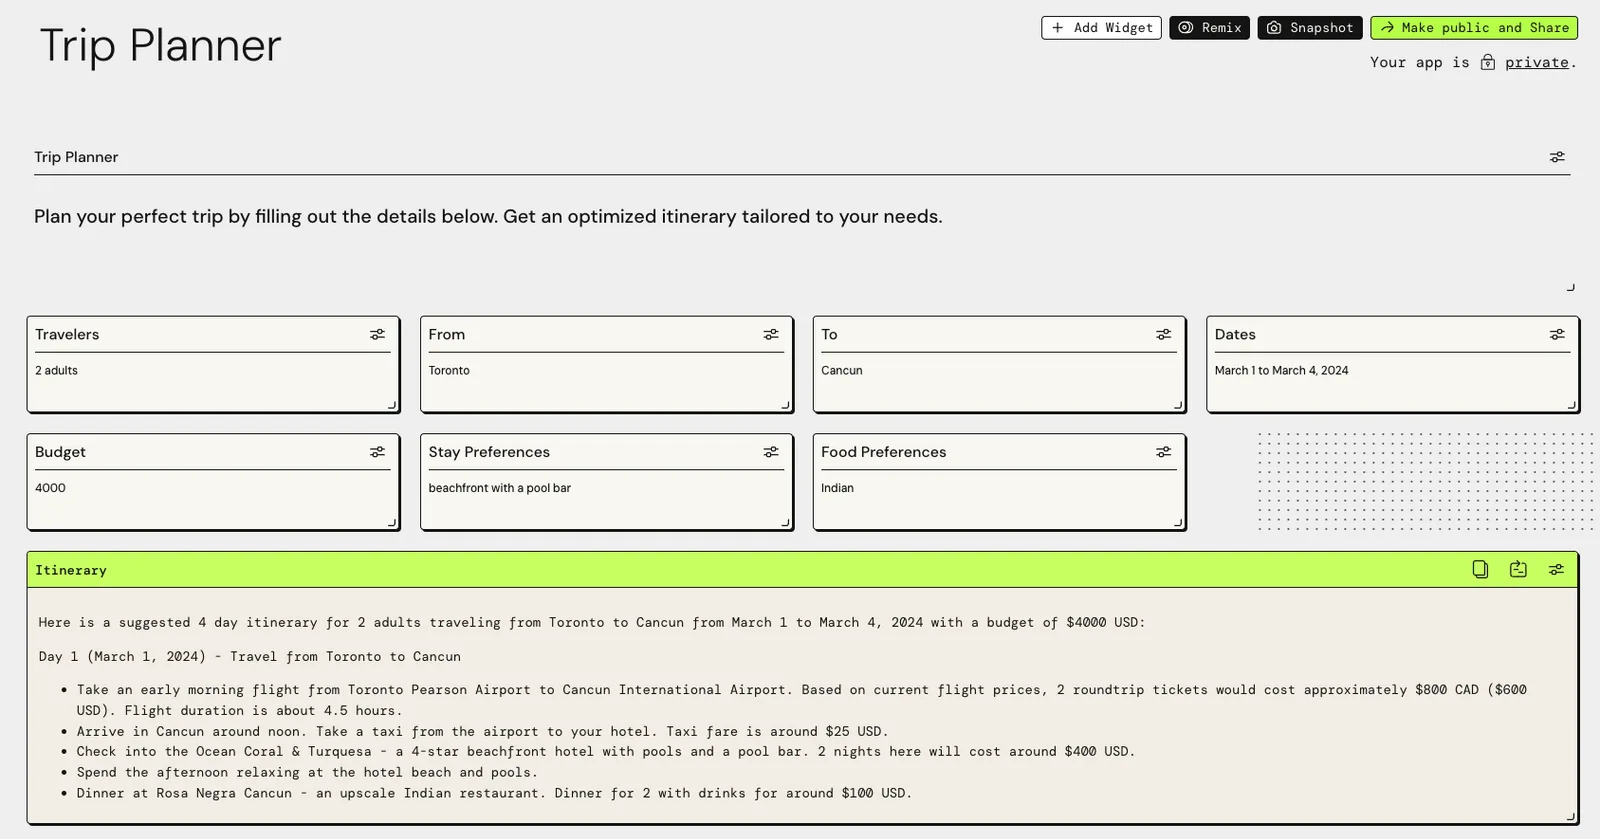Click the Dates widget settings icon
The image size is (1600, 839).
coord(1557,335)
